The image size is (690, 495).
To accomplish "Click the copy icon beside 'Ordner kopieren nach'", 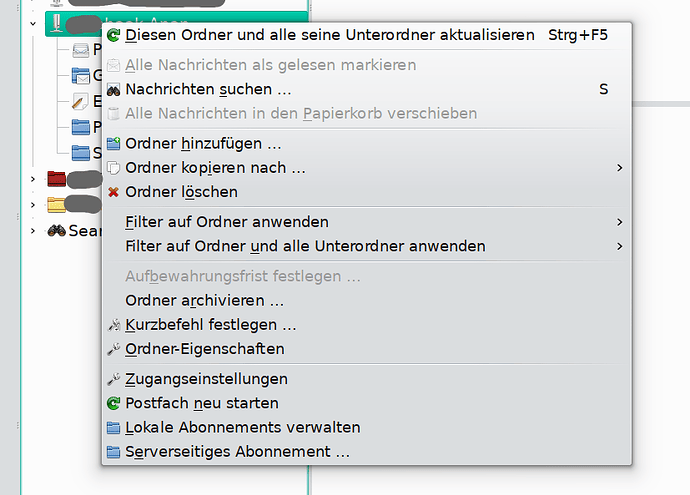I will [x=113, y=168].
